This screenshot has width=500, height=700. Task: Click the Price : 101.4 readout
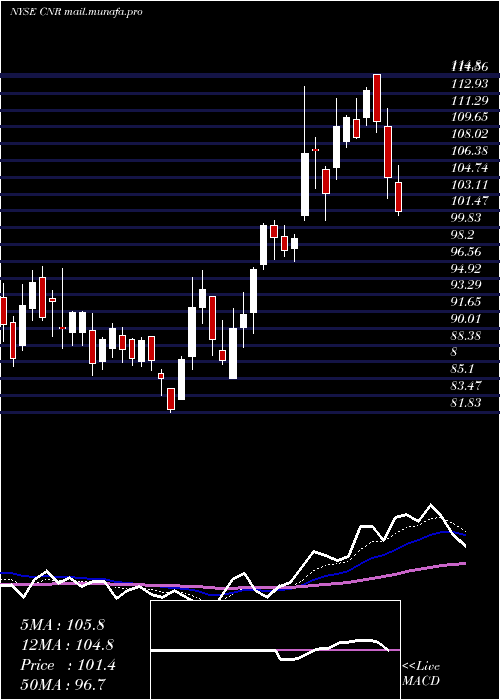68,665
